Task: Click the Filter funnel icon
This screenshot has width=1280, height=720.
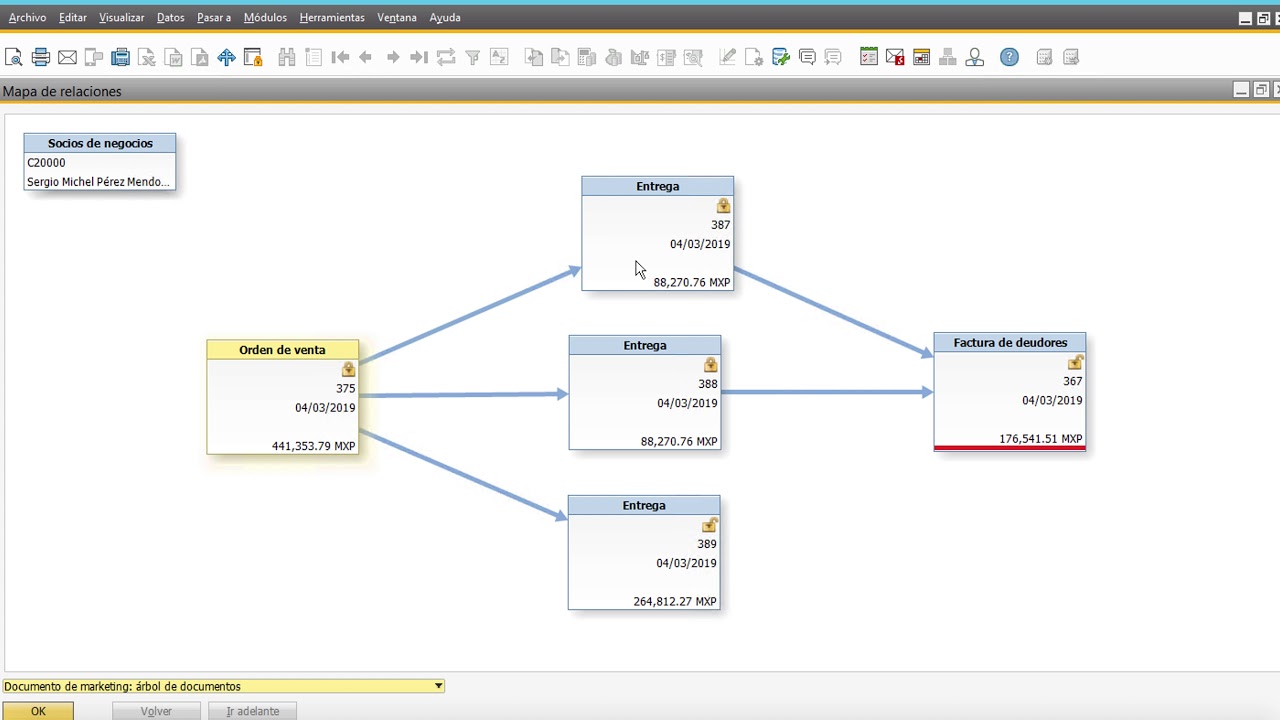Action: pos(472,57)
